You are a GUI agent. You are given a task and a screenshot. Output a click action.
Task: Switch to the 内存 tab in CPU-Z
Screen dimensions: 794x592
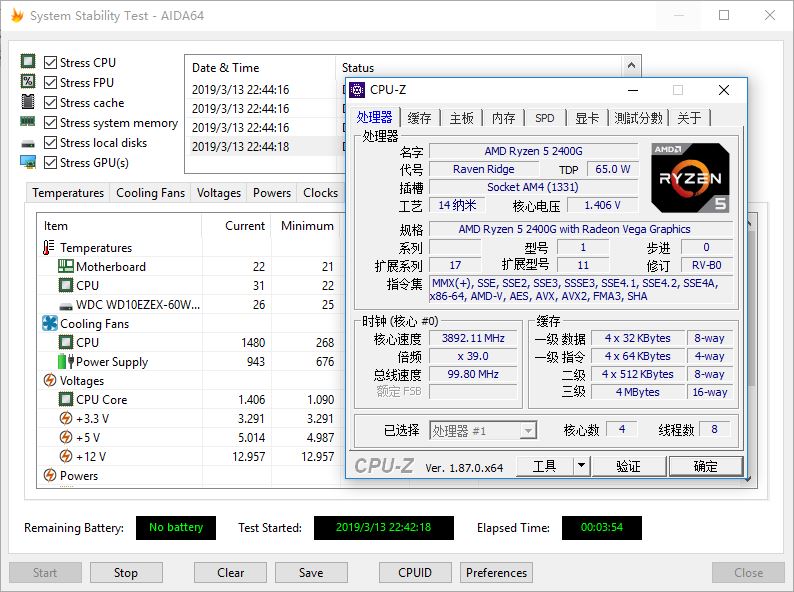tap(503, 118)
